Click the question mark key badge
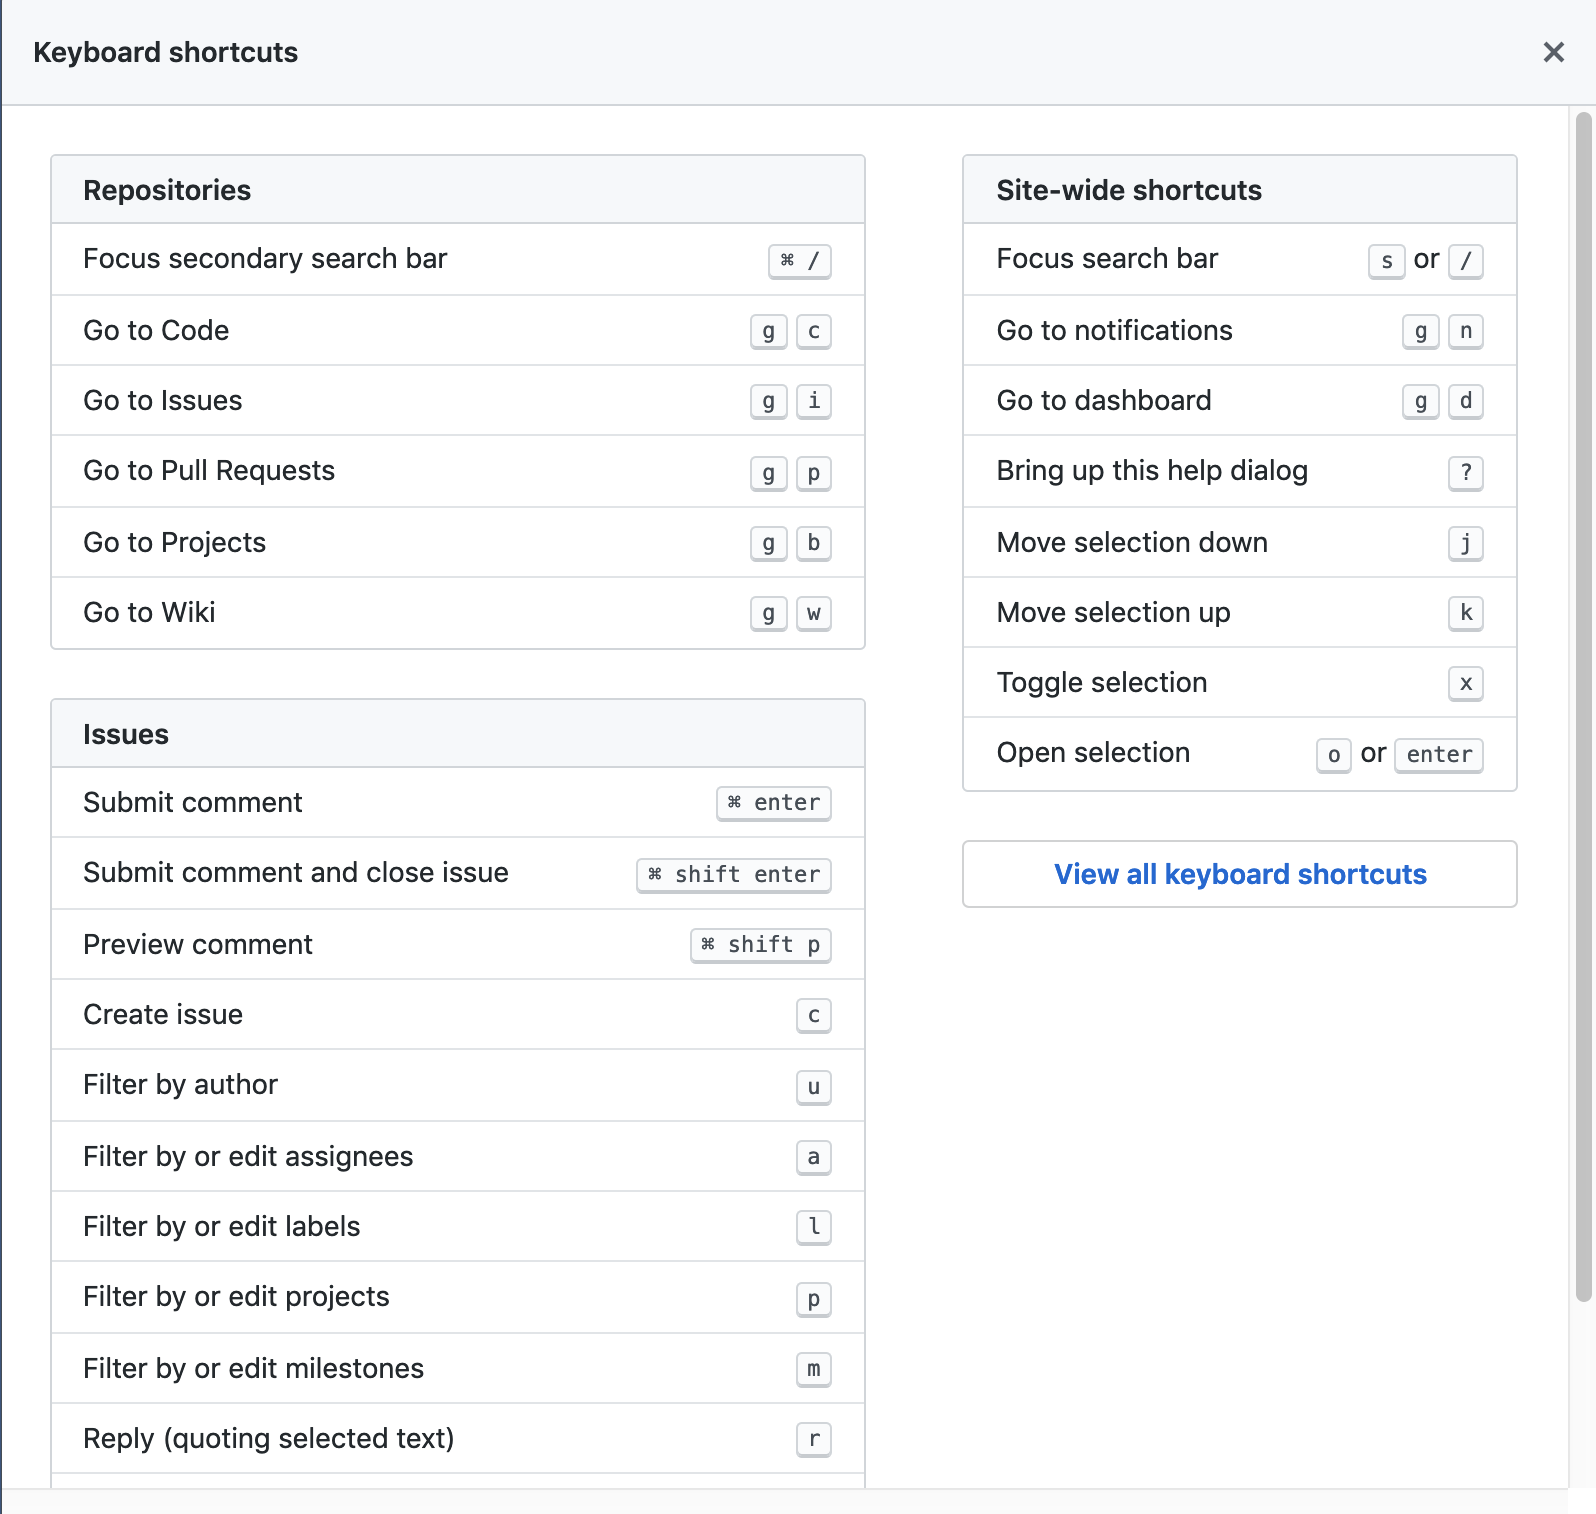 pyautogui.click(x=1465, y=472)
